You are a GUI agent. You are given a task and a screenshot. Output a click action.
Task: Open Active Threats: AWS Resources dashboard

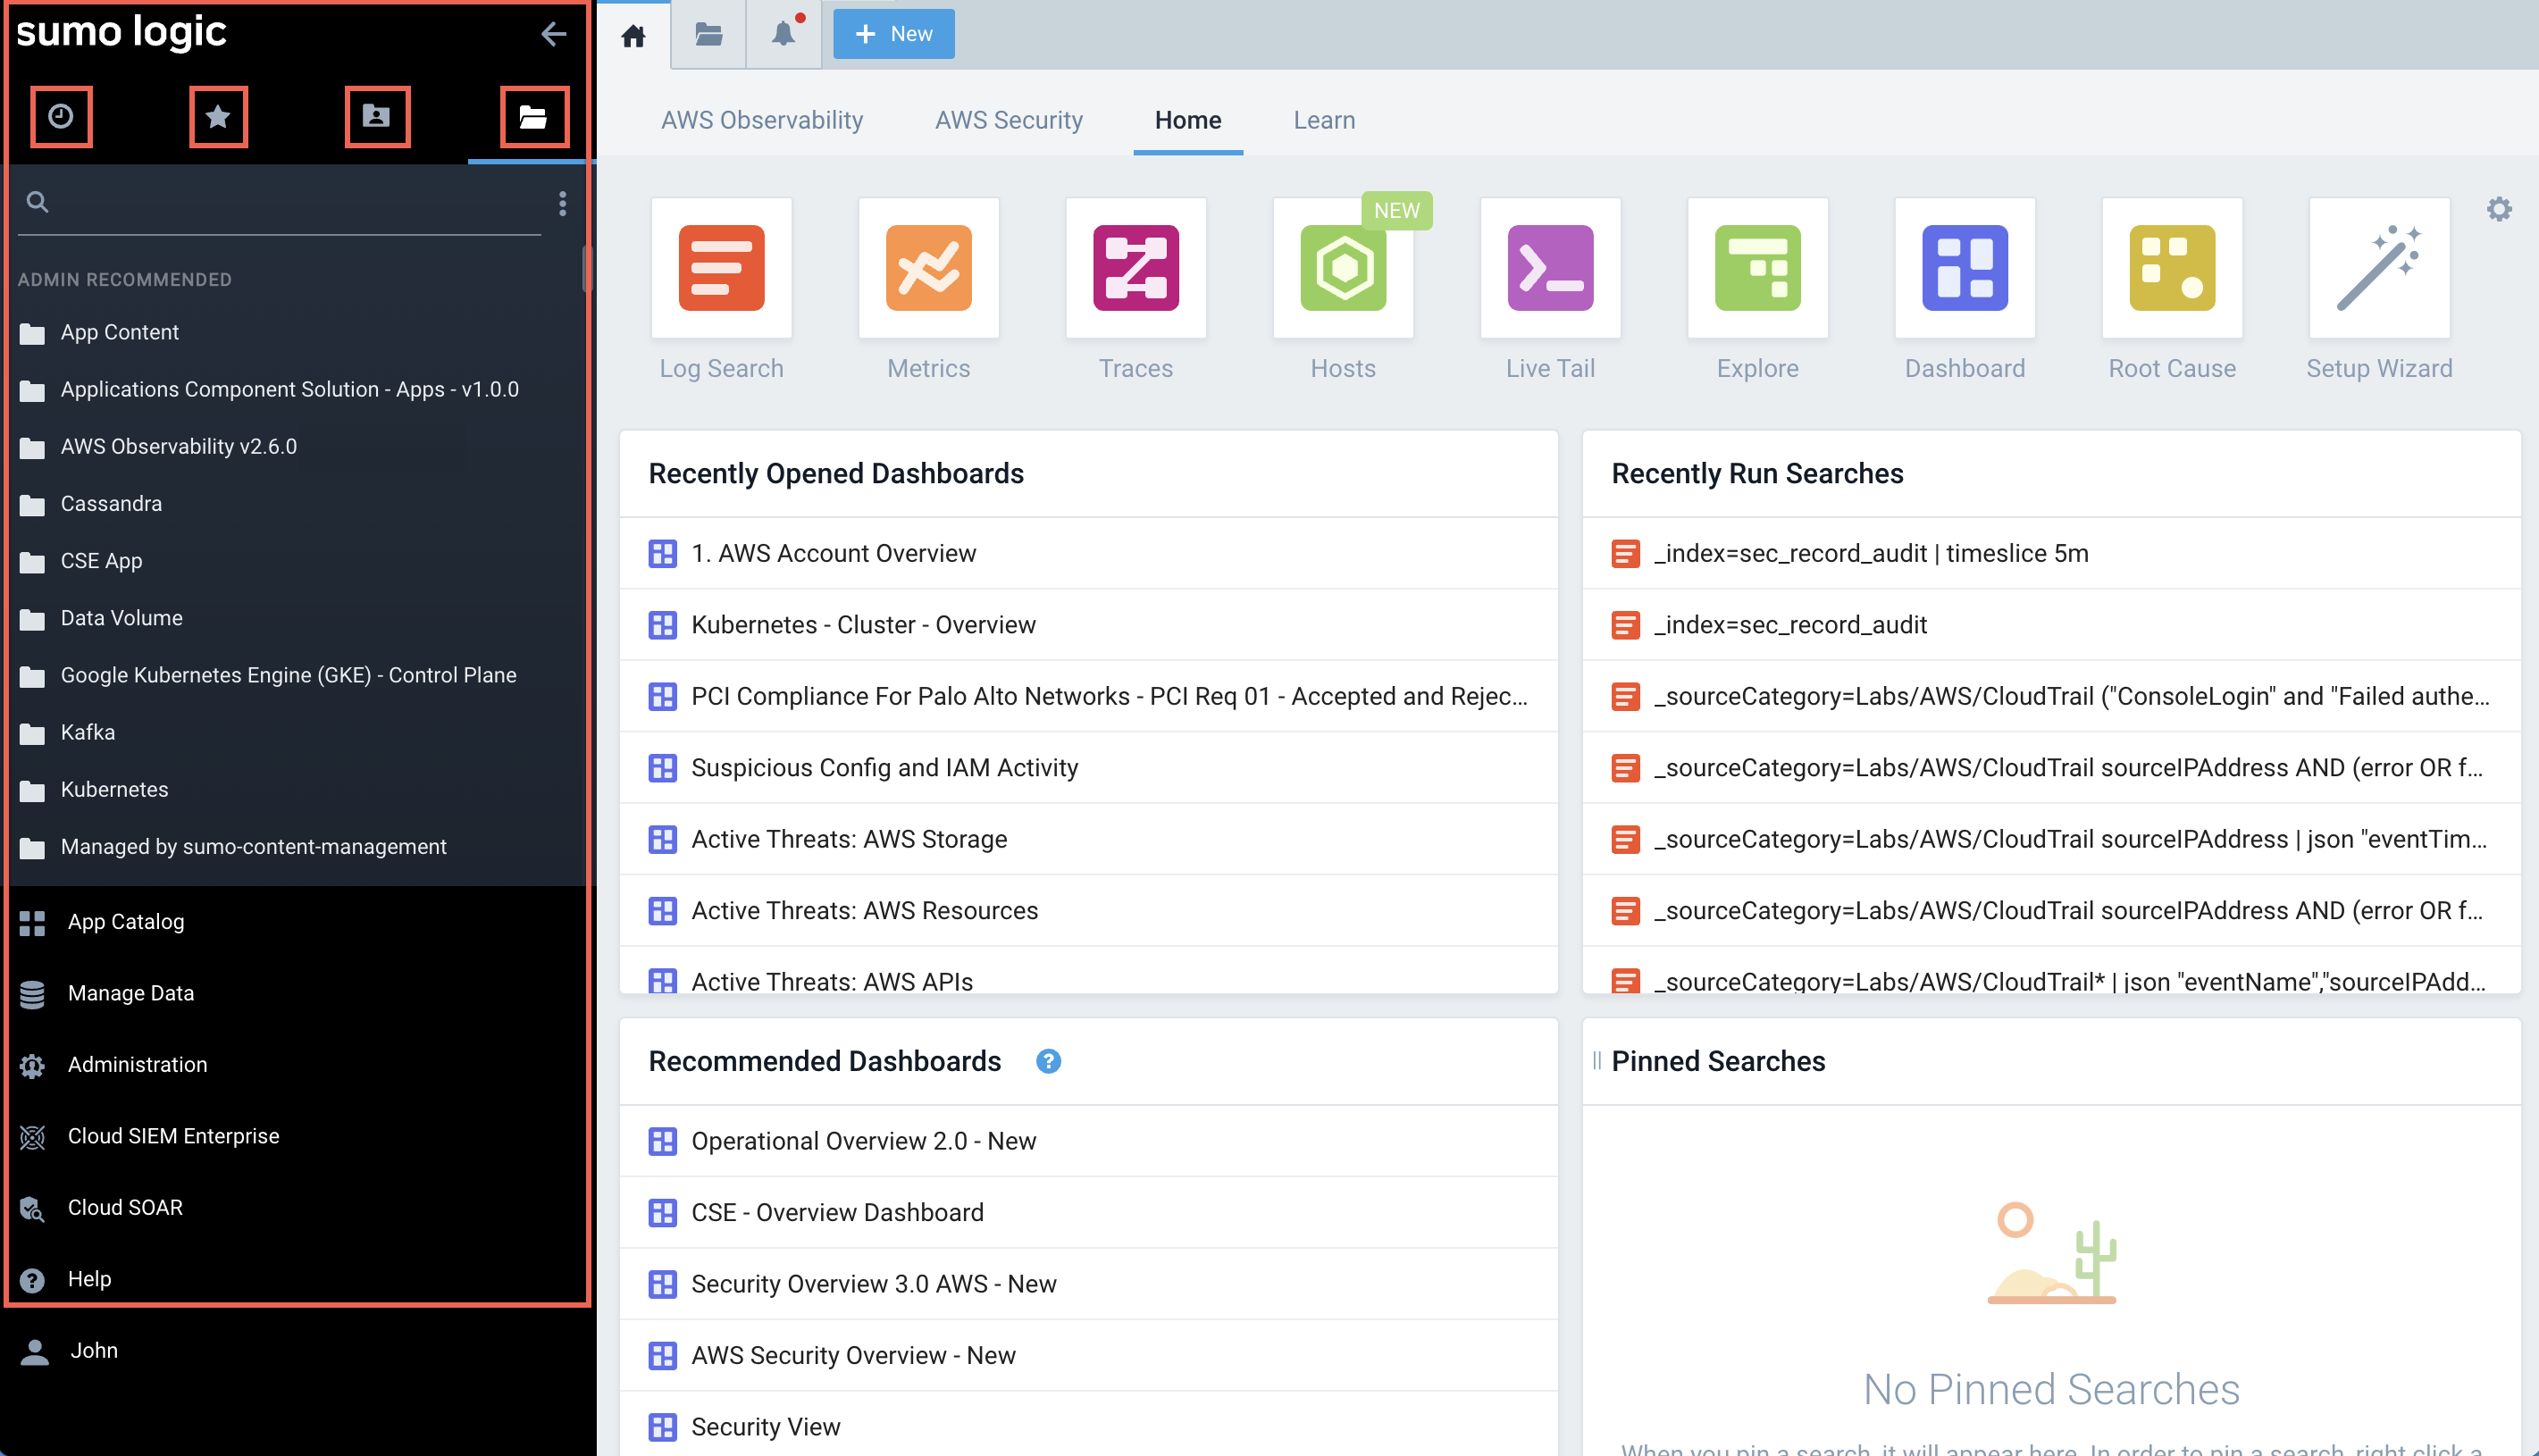pyautogui.click(x=1088, y=911)
